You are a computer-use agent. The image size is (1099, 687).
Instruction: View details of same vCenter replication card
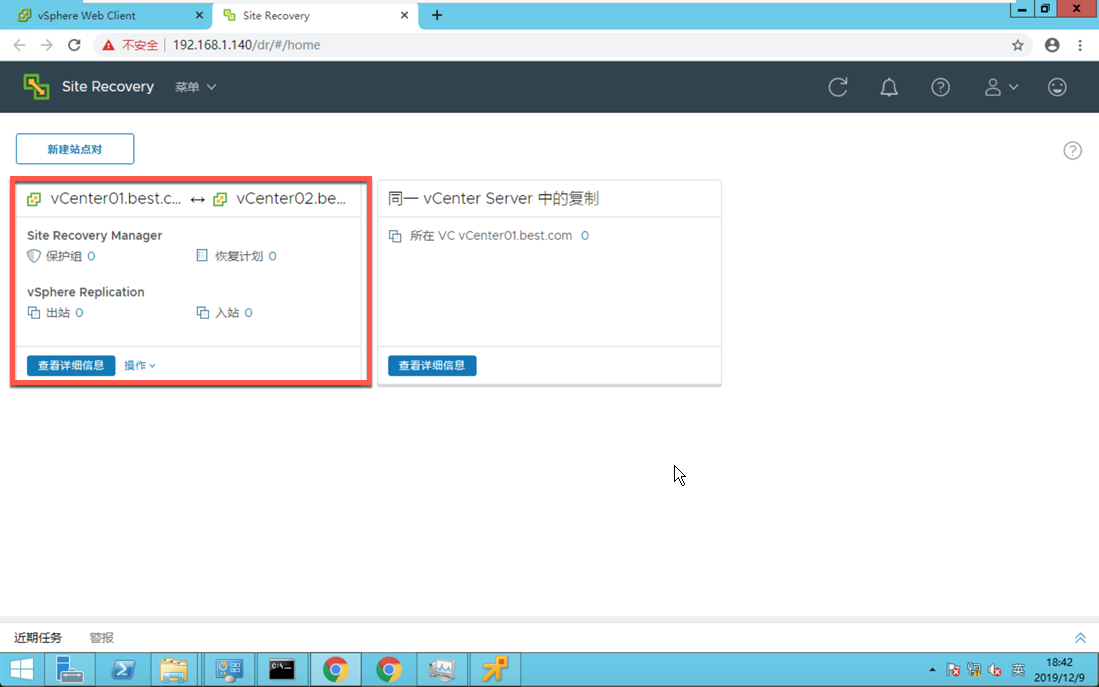[x=432, y=365]
